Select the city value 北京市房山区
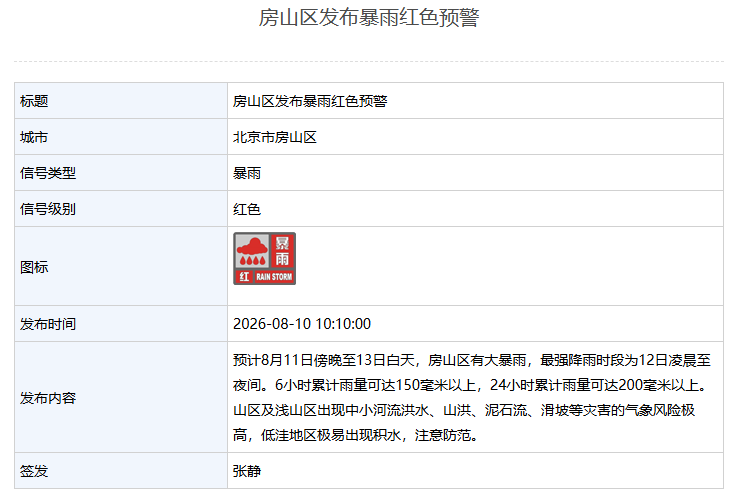This screenshot has height=499, width=736. [x=275, y=137]
